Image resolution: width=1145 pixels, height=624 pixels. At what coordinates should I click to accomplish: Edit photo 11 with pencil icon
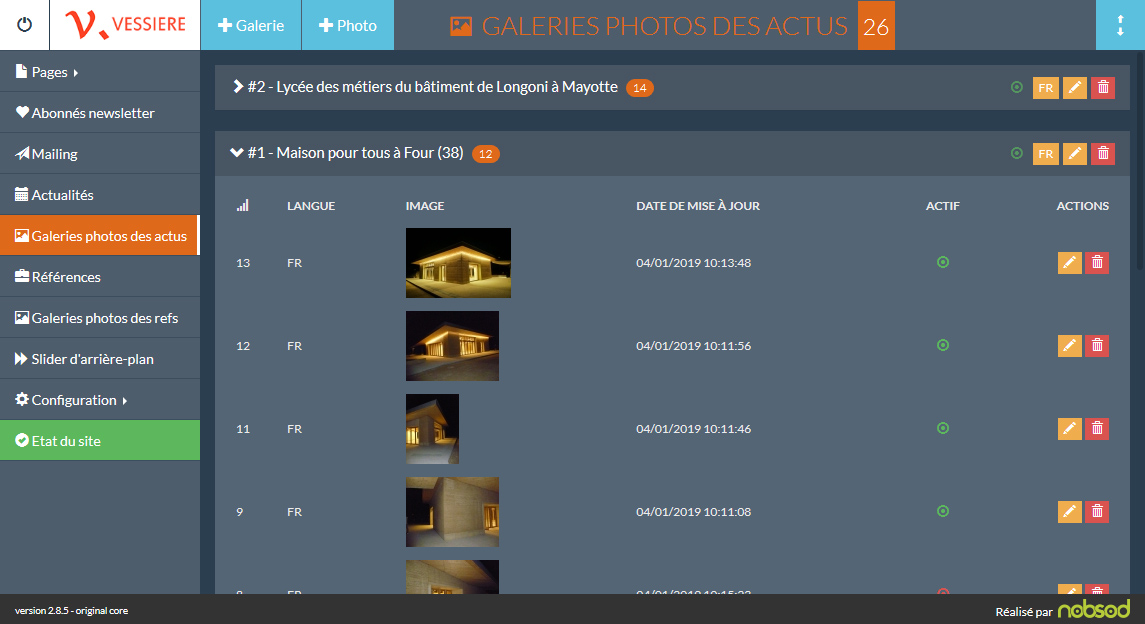pos(1070,429)
